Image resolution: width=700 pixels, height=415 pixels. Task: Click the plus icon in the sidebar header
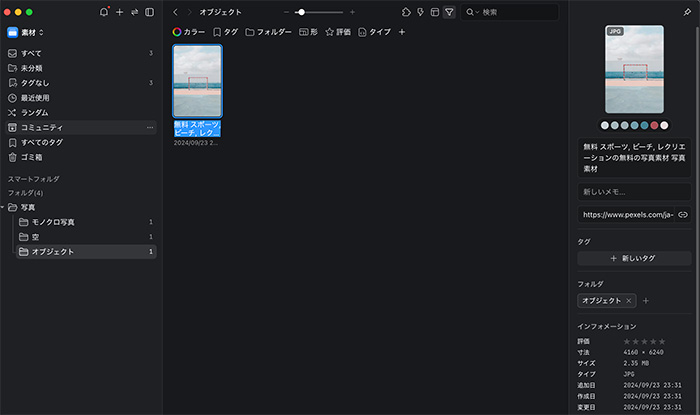(x=119, y=12)
